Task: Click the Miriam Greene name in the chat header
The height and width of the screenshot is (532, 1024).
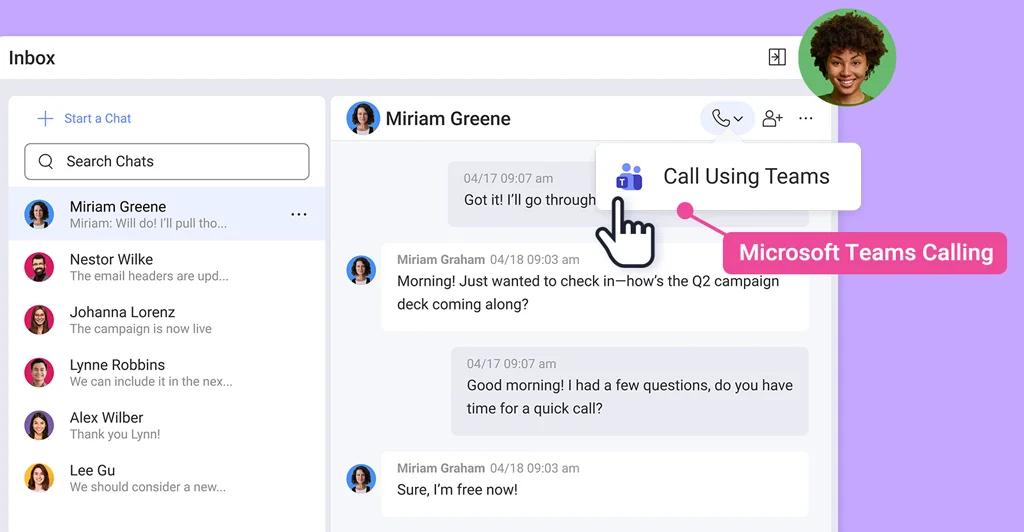Action: click(448, 119)
